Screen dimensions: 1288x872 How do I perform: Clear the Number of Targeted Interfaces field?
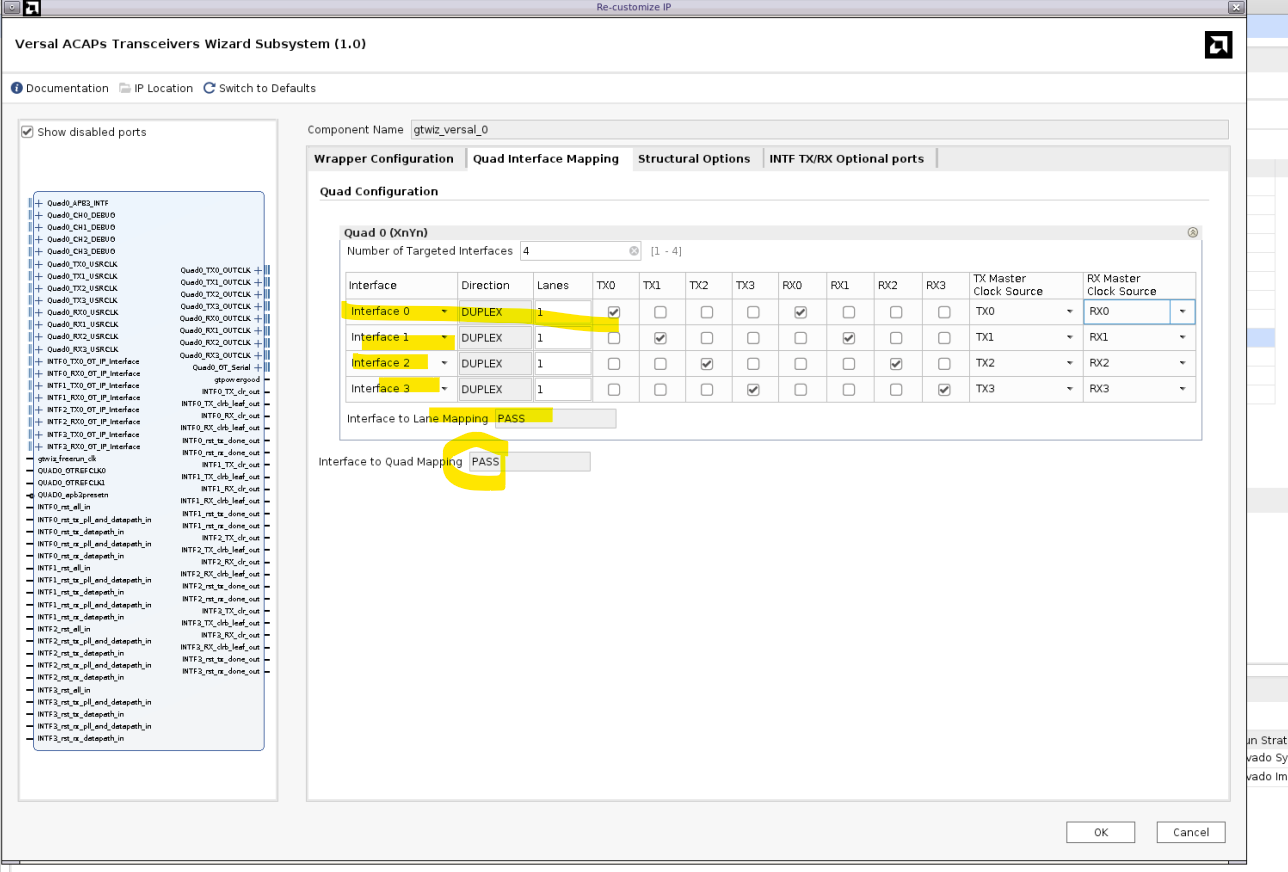coord(633,251)
